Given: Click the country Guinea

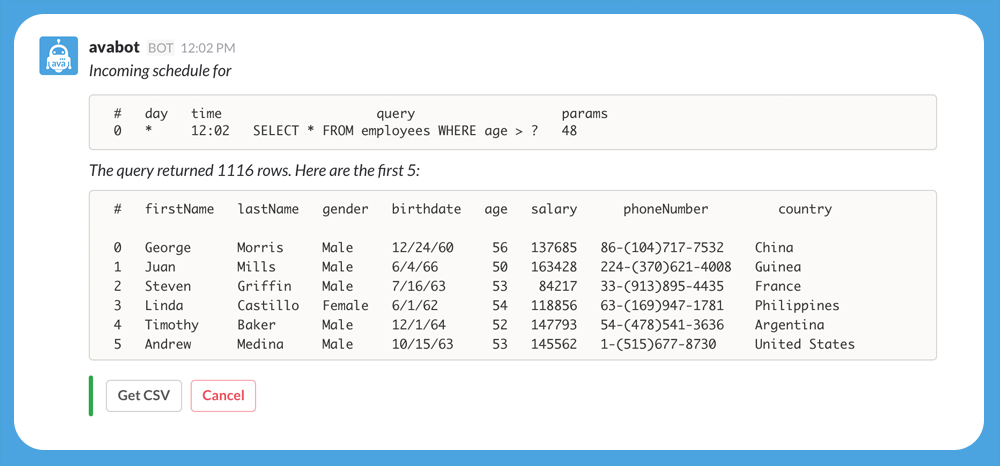Looking at the screenshot, I should [x=778, y=266].
